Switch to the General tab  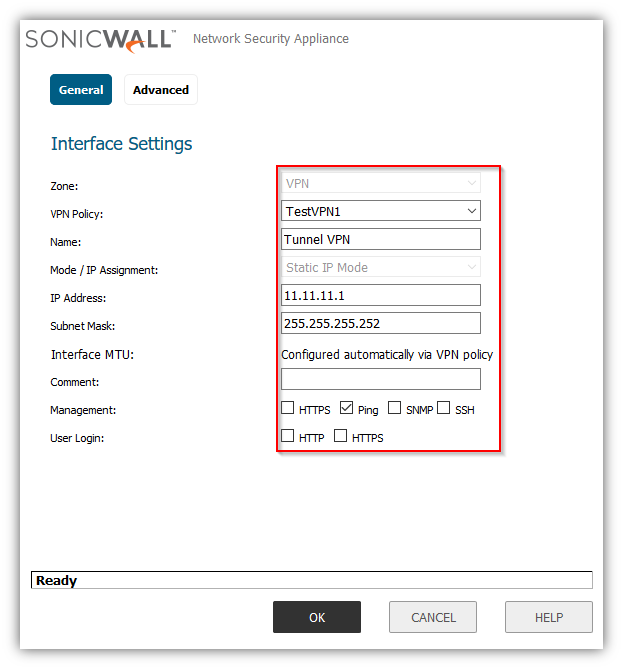81,90
